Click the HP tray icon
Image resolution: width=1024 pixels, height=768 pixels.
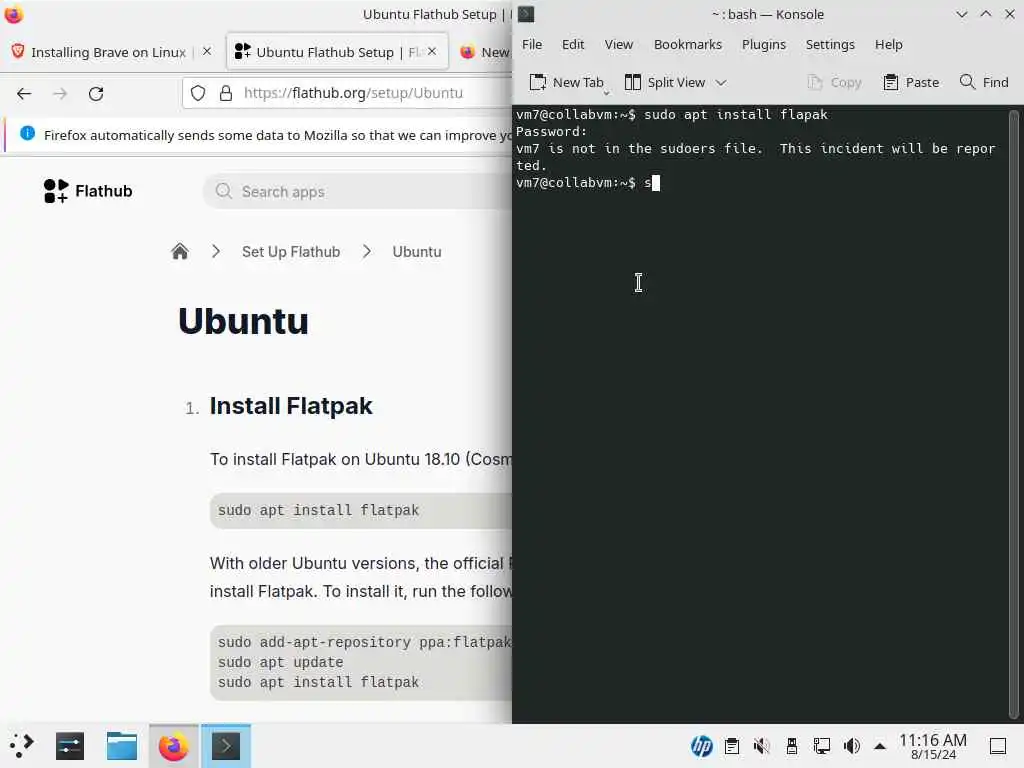coord(701,746)
